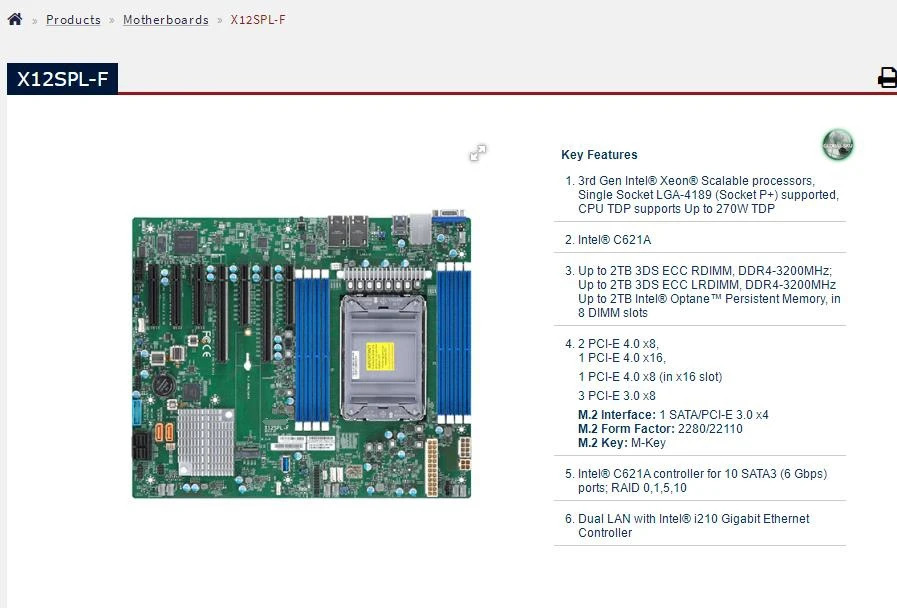Select 'CPU TDP supports Up to 270W TDP' text
Image resolution: width=897 pixels, height=608 pixels.
tap(676, 209)
